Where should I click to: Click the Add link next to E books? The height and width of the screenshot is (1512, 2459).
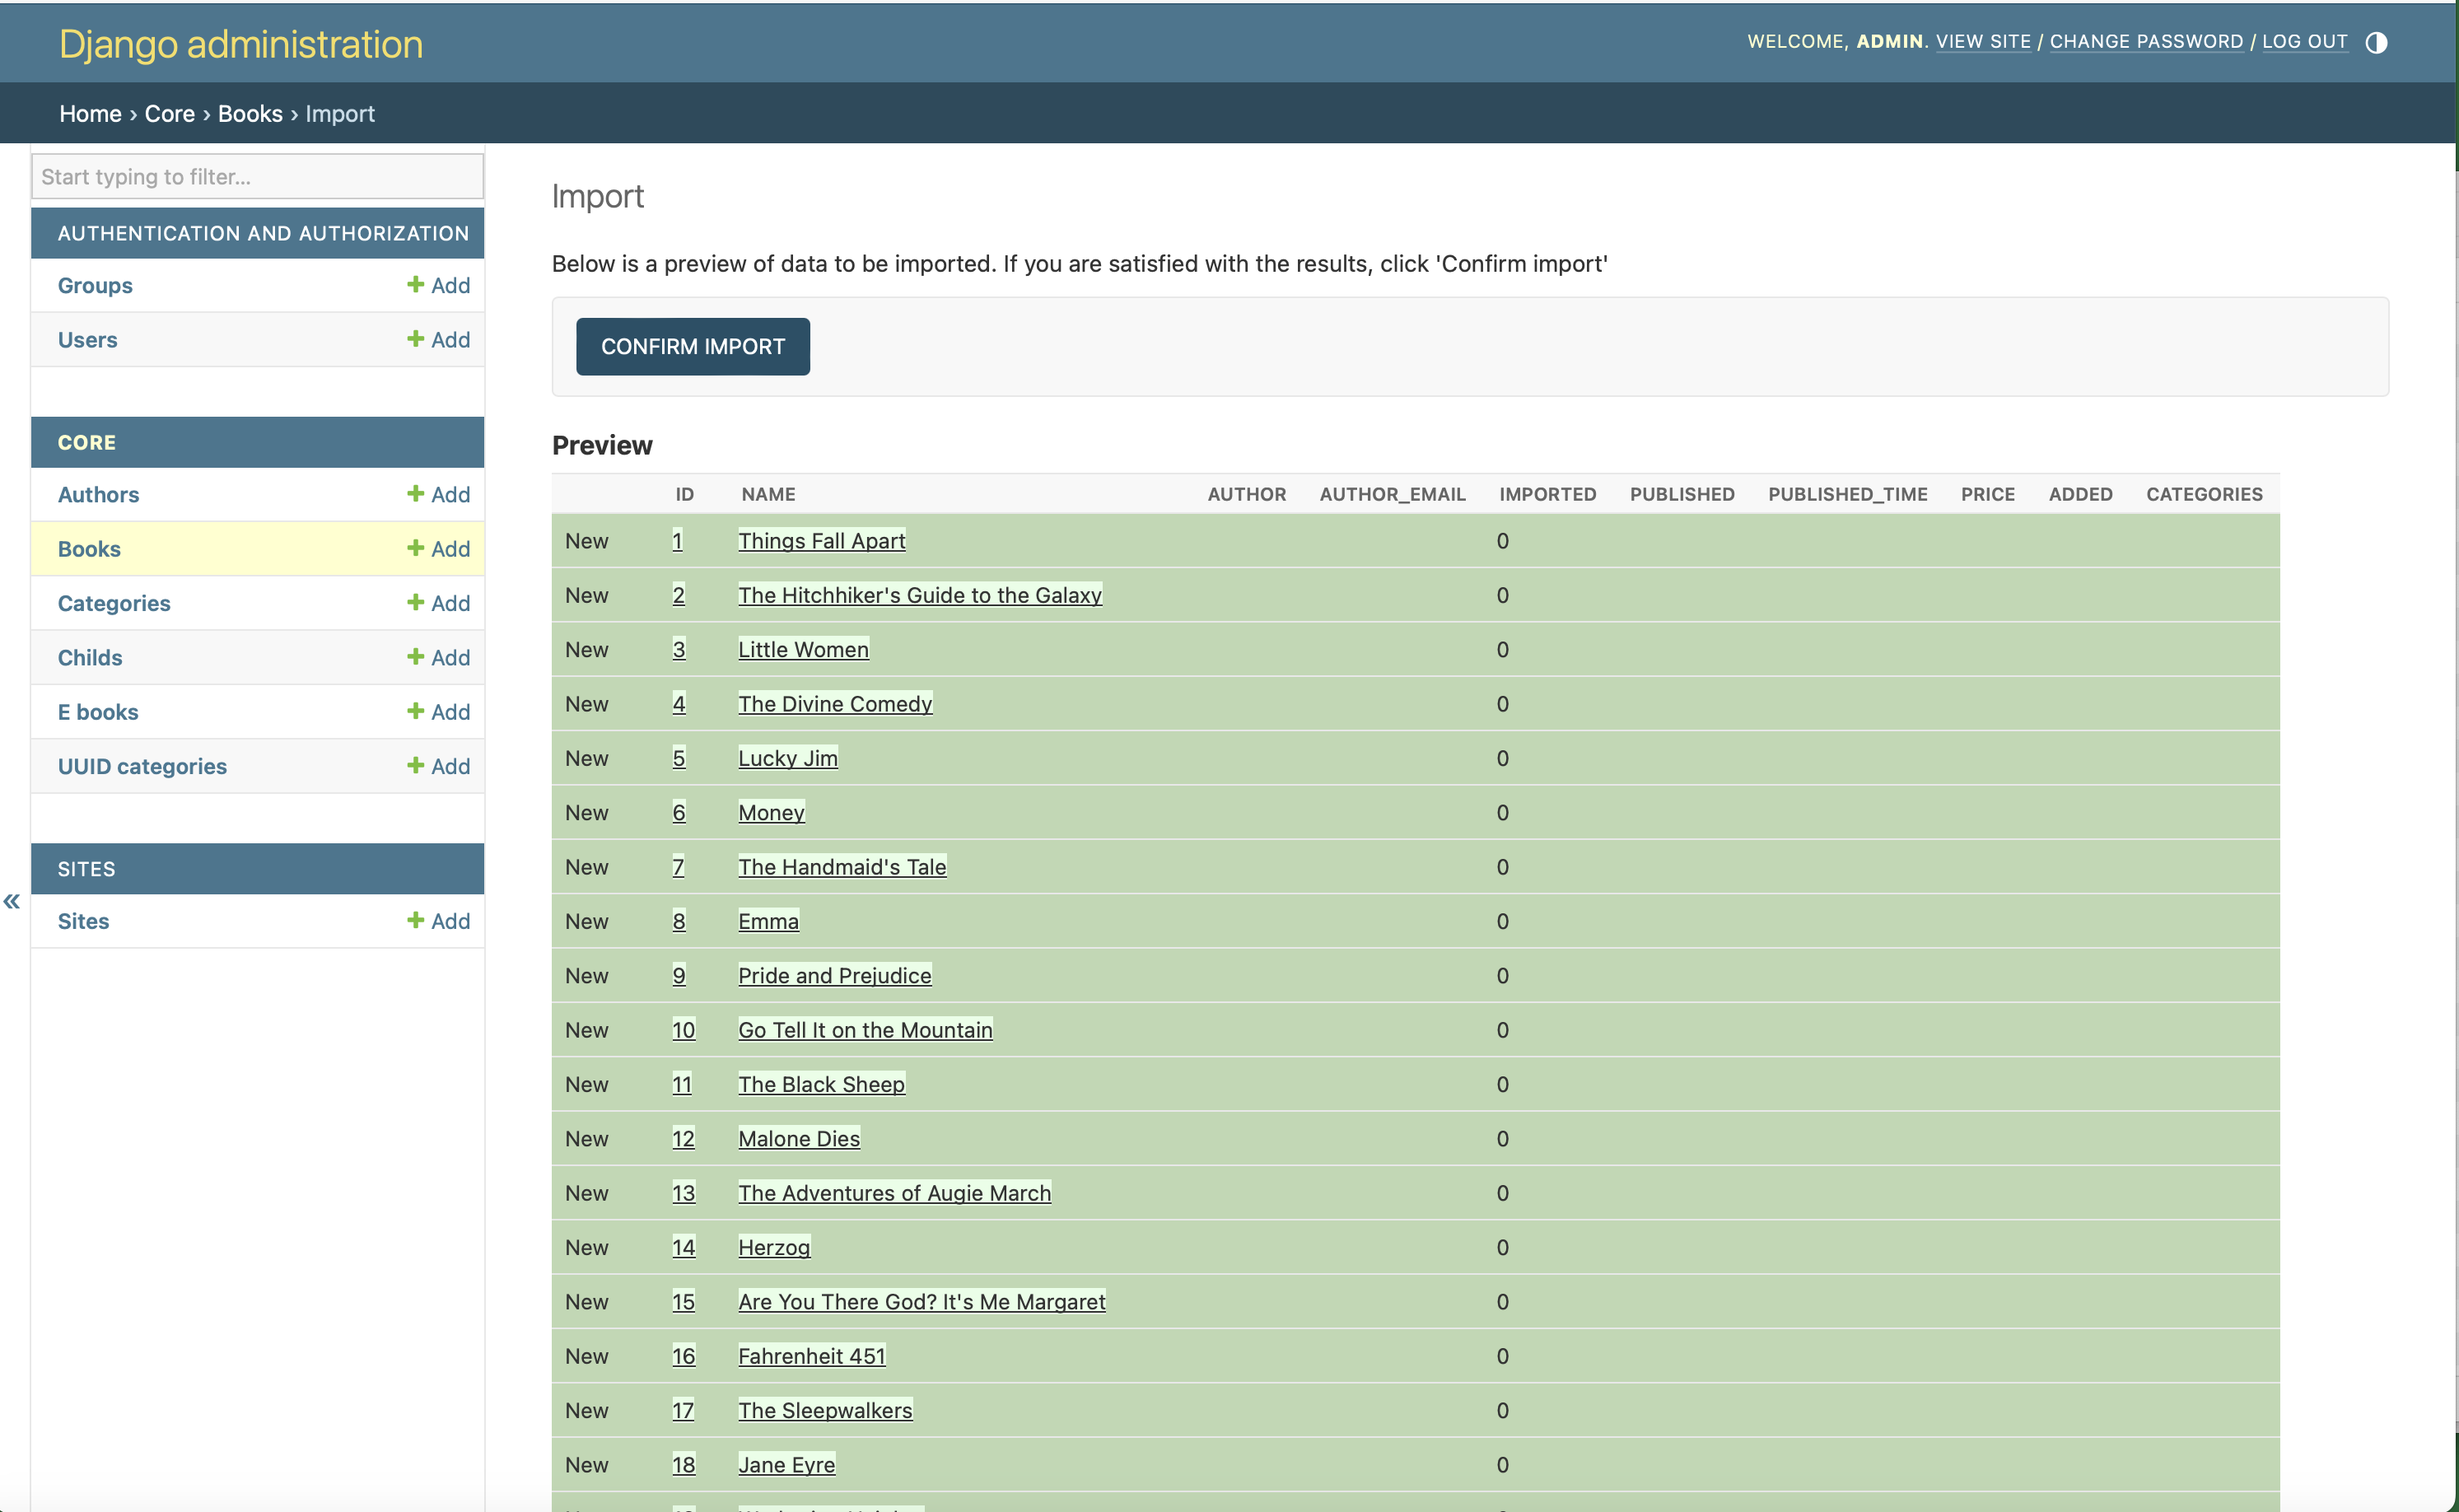tap(439, 711)
